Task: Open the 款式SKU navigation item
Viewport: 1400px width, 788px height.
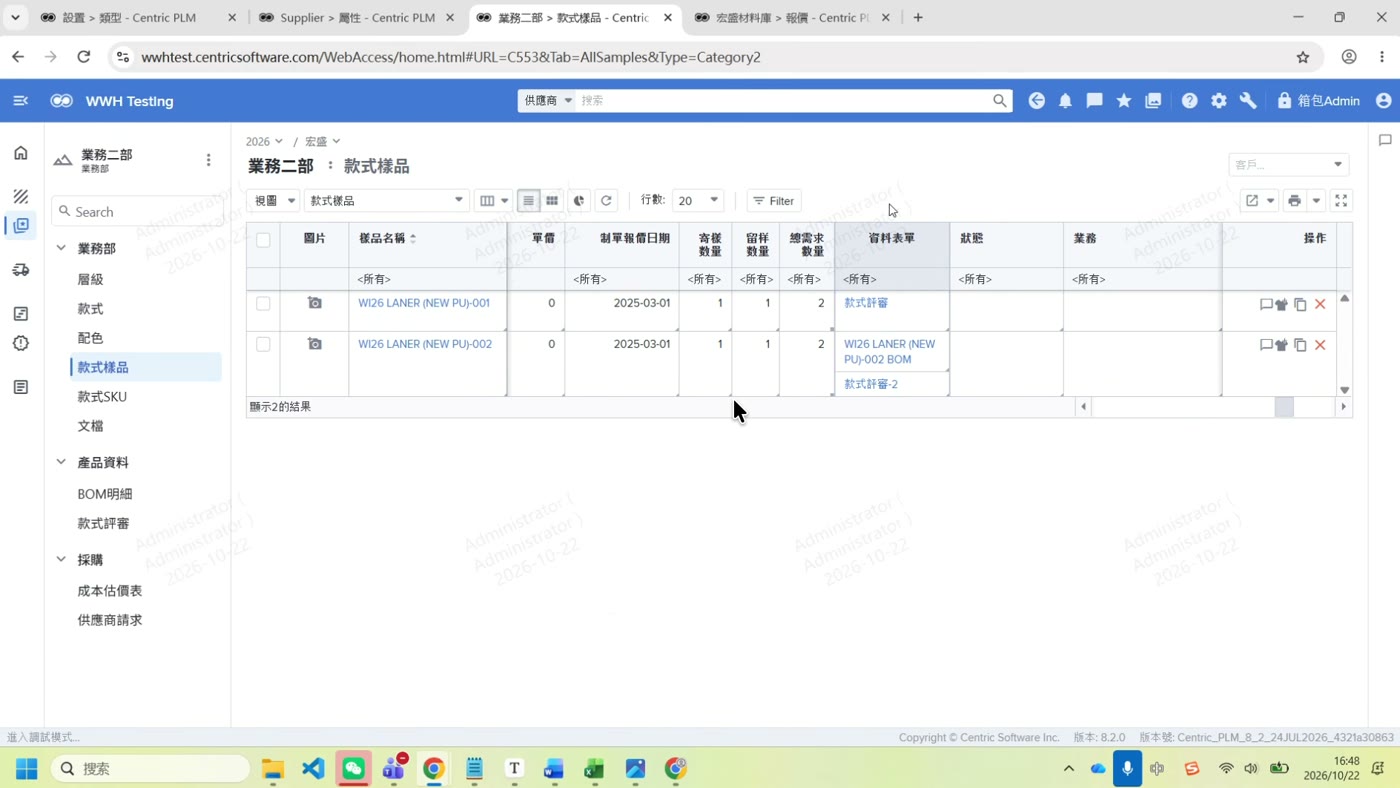Action: 102,397
